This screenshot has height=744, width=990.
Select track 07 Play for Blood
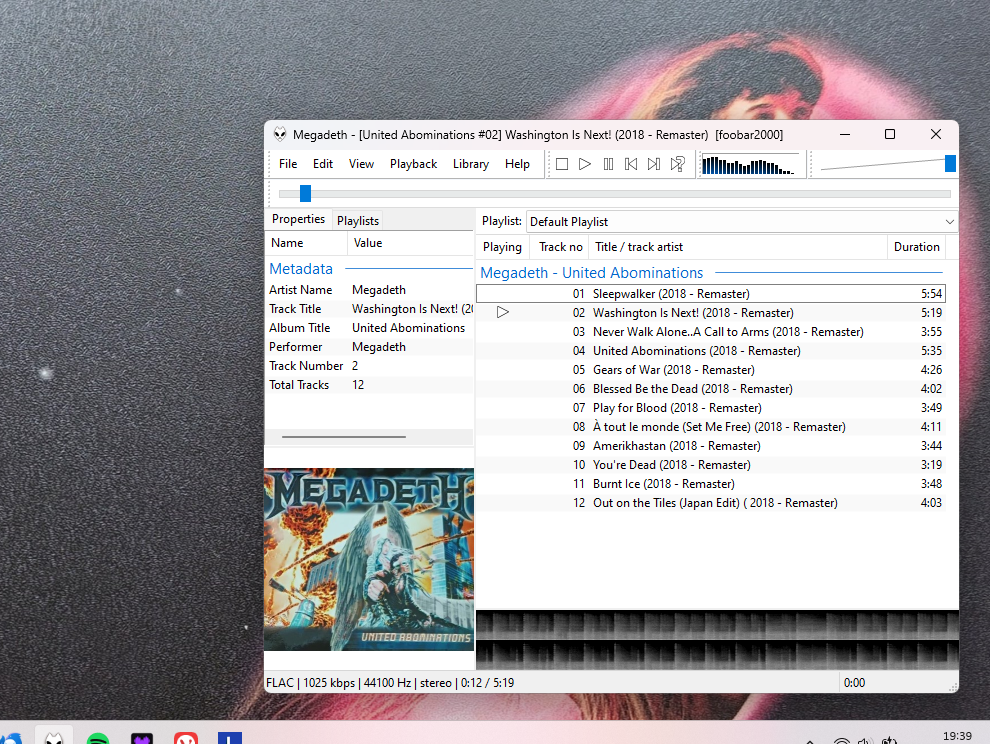(711, 407)
